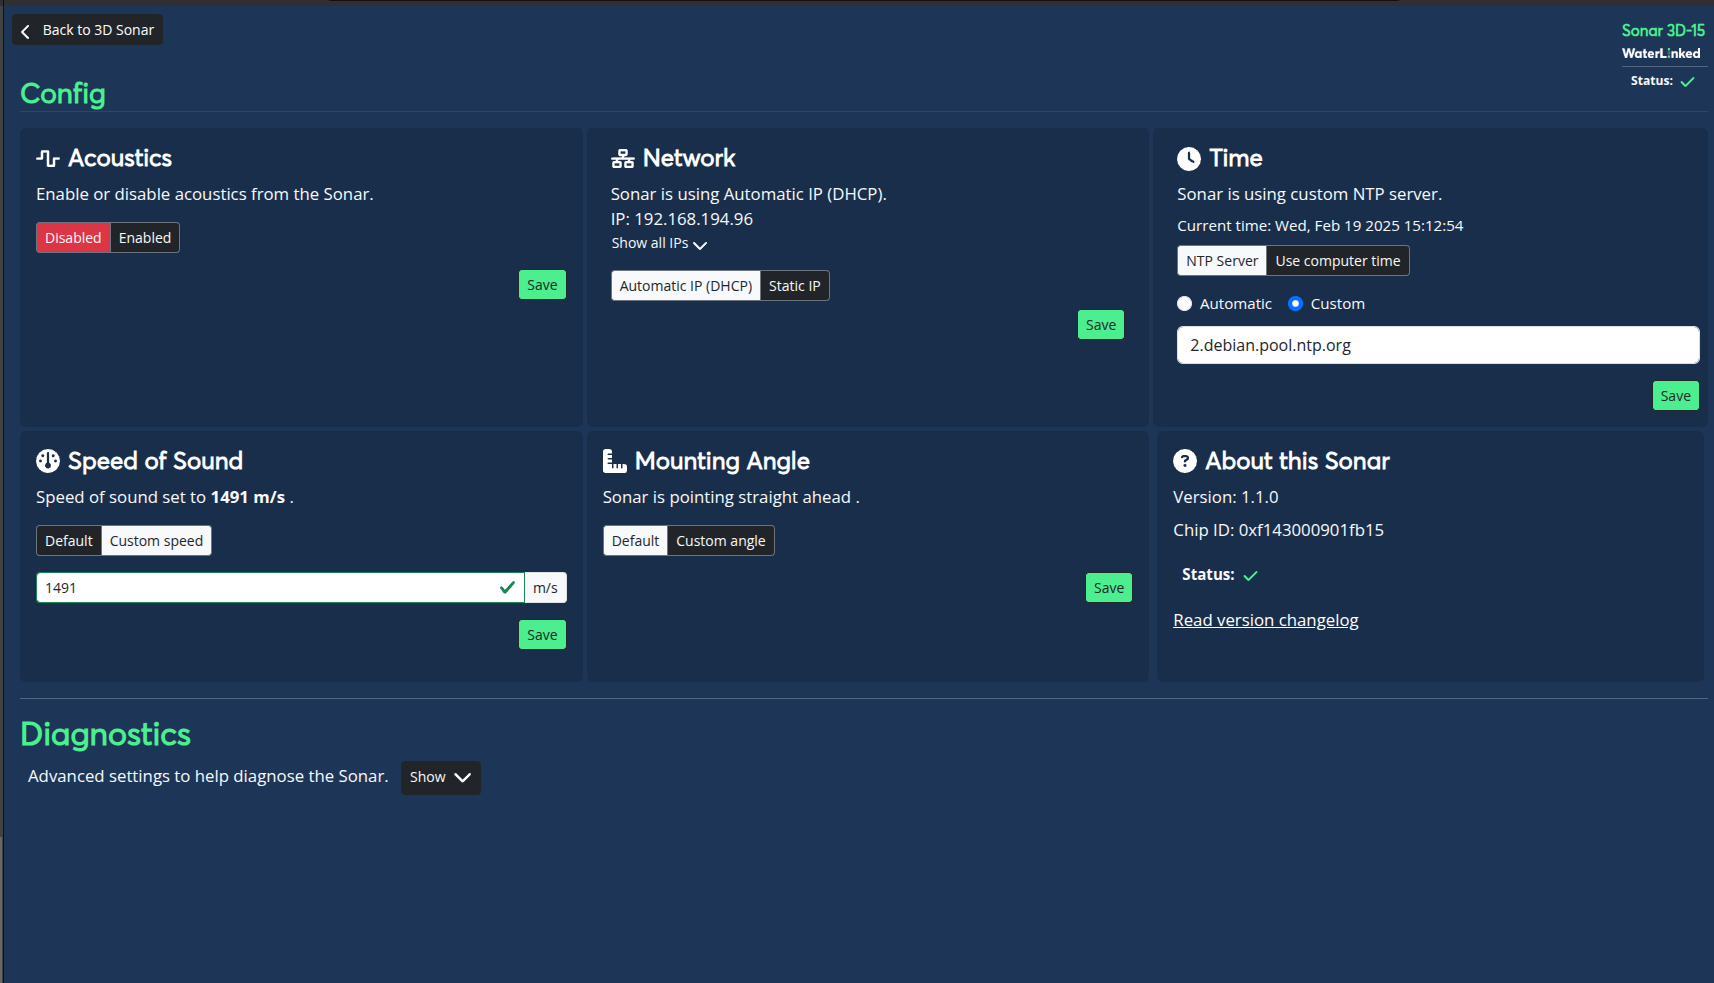
Task: Click the Mounting Angle ruler icon
Action: coord(615,461)
